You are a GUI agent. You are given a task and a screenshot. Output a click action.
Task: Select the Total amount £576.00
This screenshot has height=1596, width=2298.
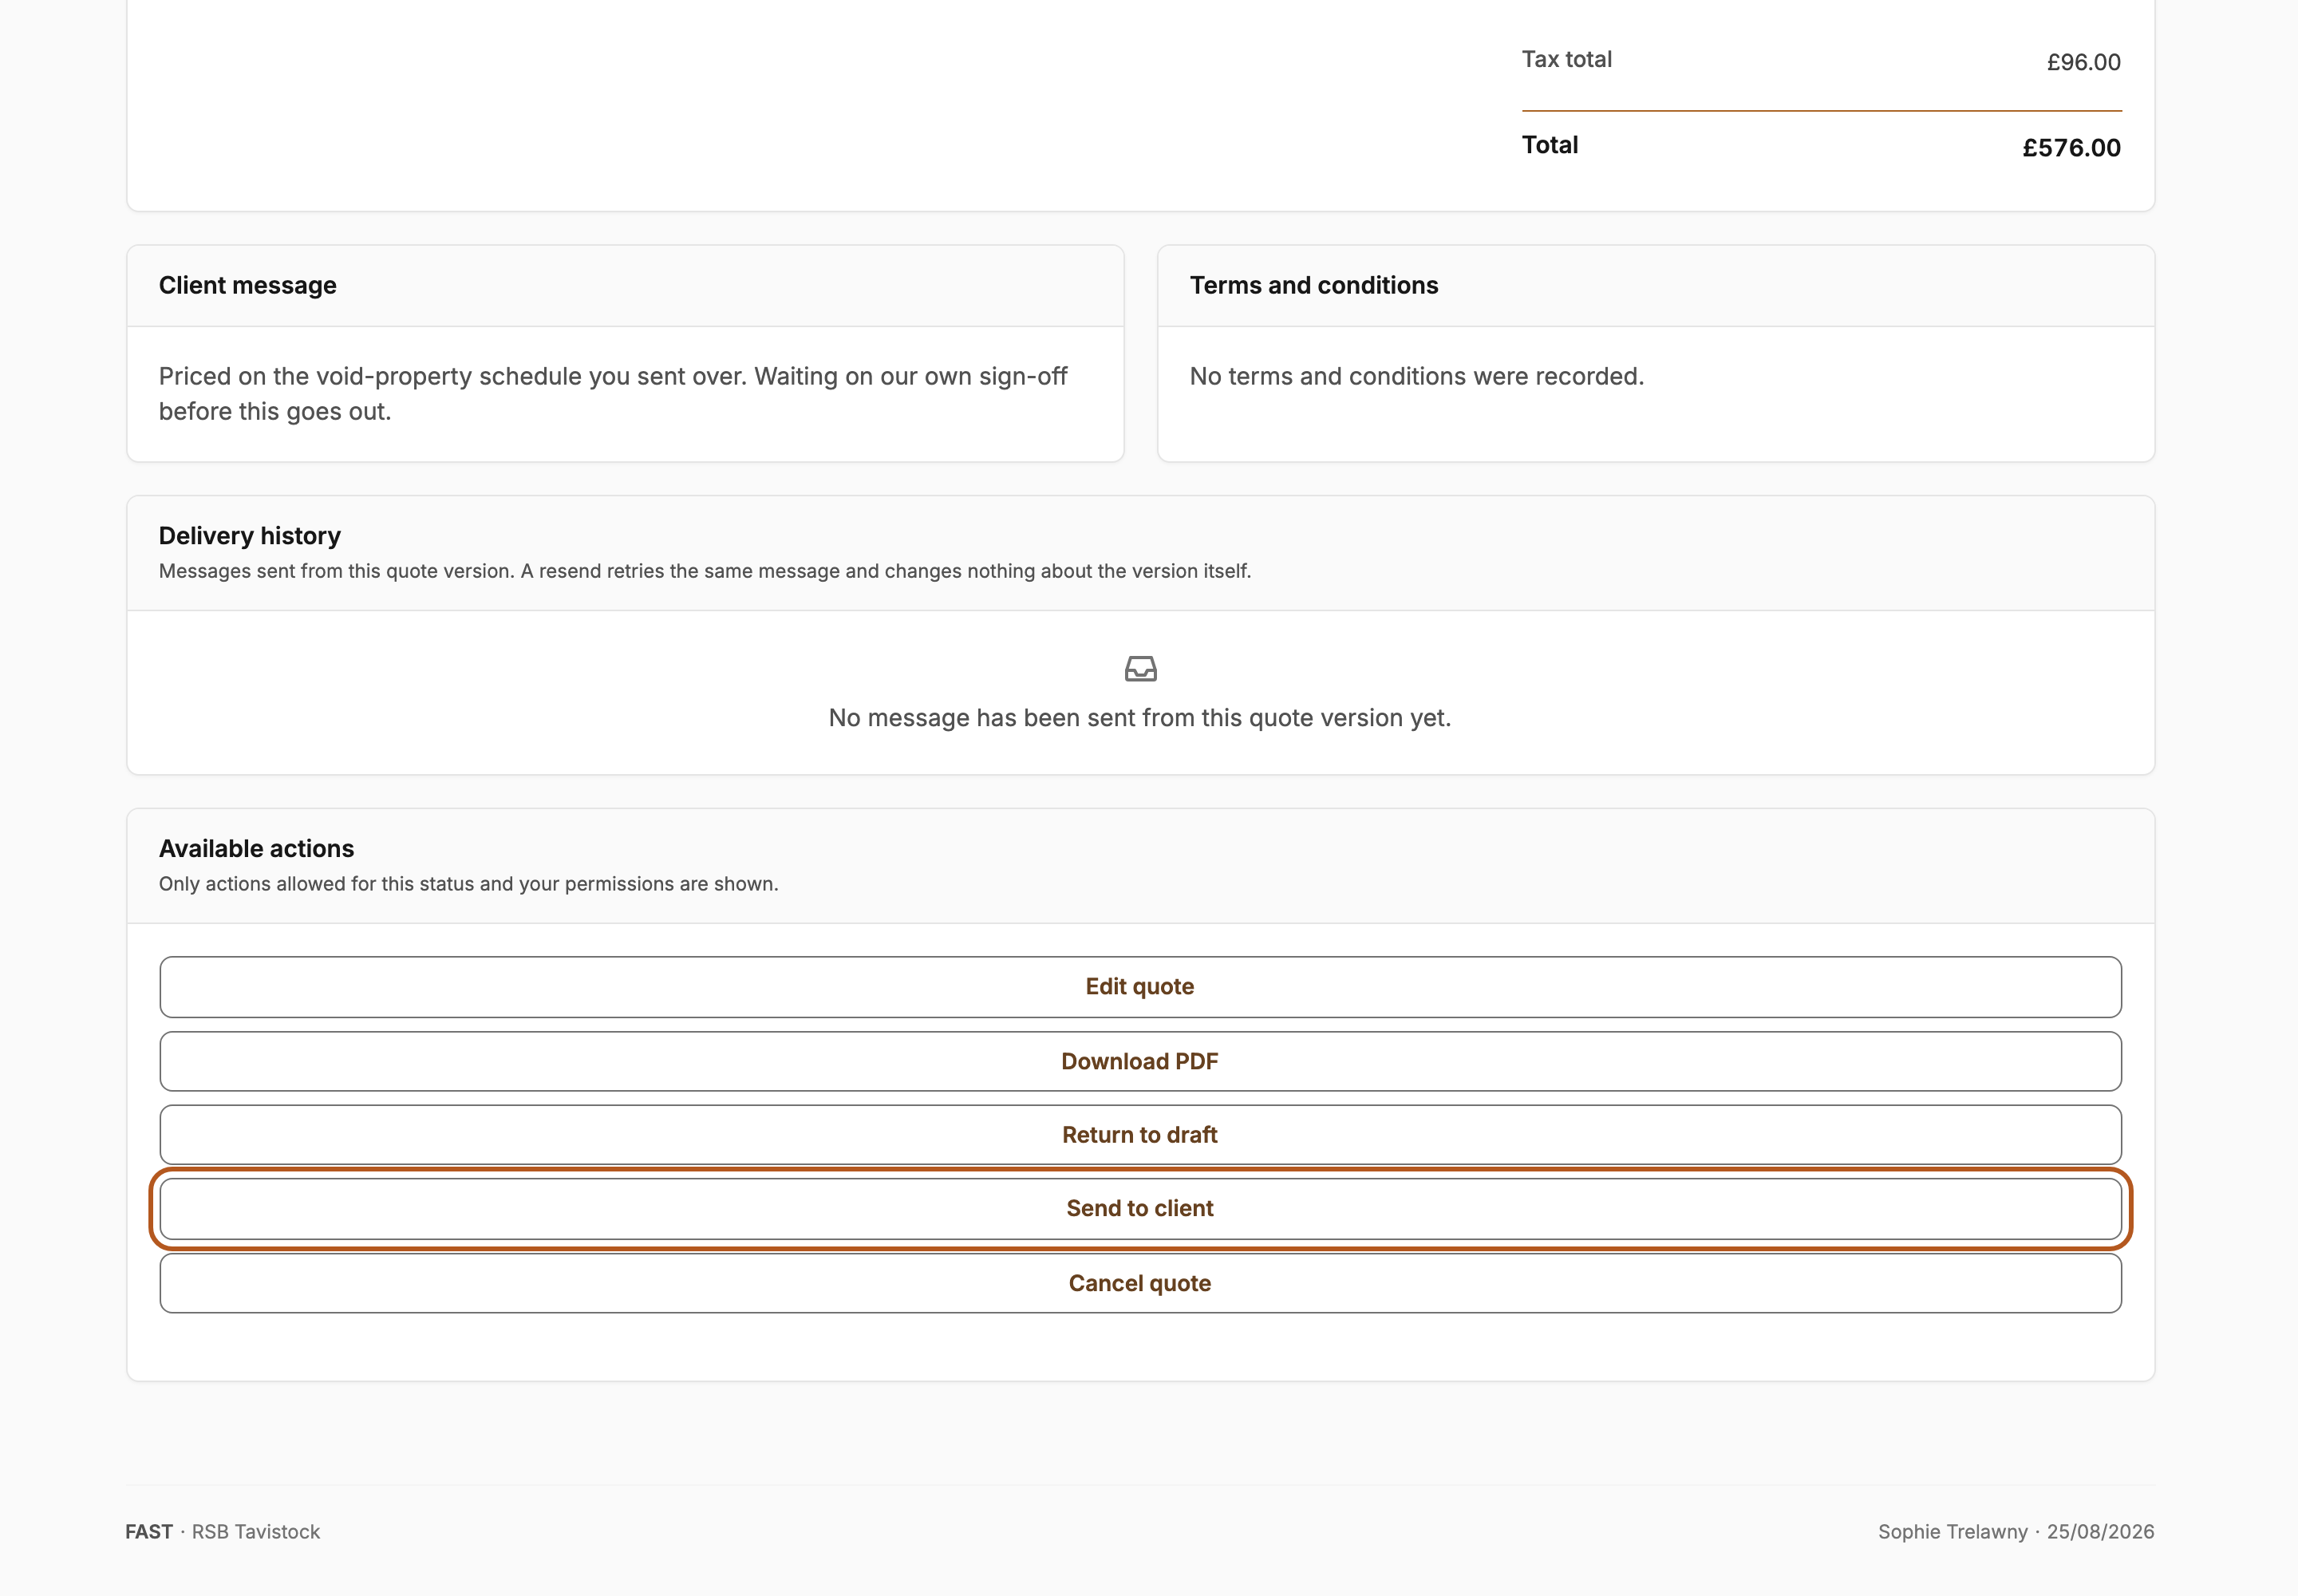click(x=2071, y=148)
